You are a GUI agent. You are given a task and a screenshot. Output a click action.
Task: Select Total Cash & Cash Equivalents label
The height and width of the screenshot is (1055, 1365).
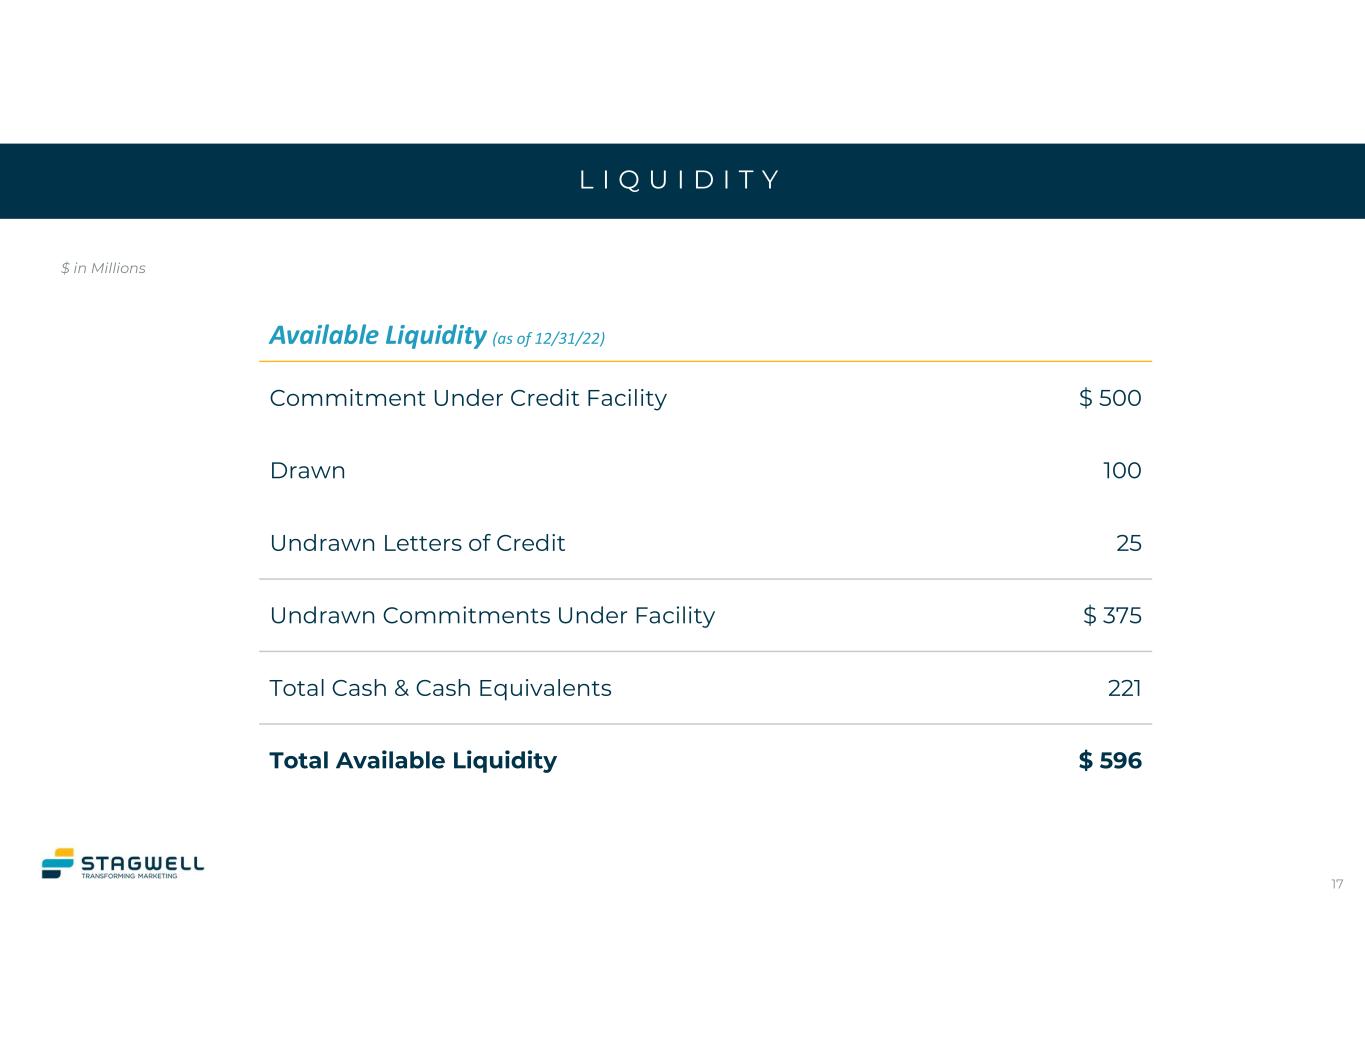coord(440,688)
